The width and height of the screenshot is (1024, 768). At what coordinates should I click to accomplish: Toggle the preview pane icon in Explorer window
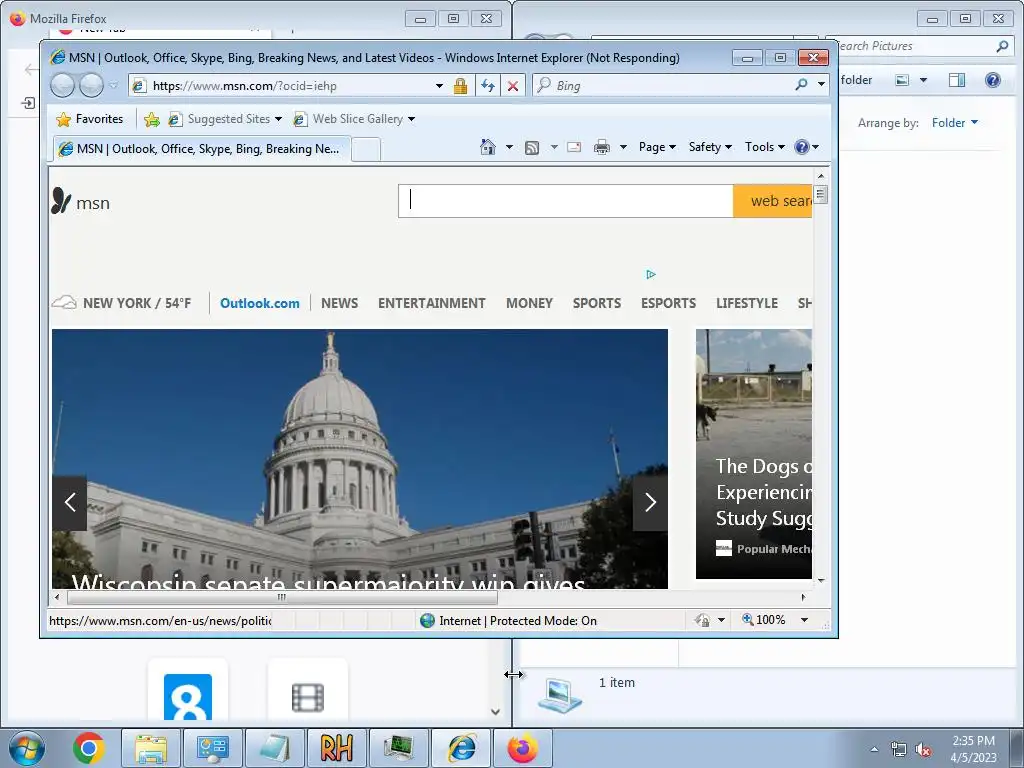pos(957,80)
